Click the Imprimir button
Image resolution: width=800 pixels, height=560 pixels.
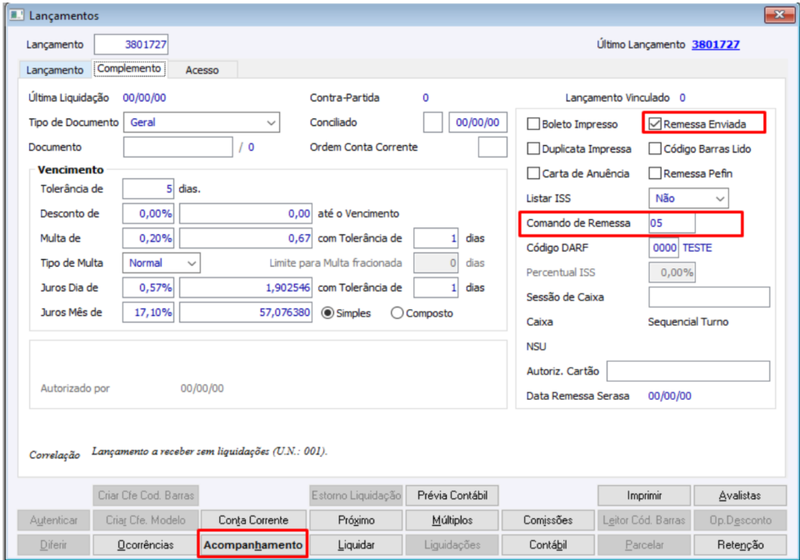click(x=644, y=495)
